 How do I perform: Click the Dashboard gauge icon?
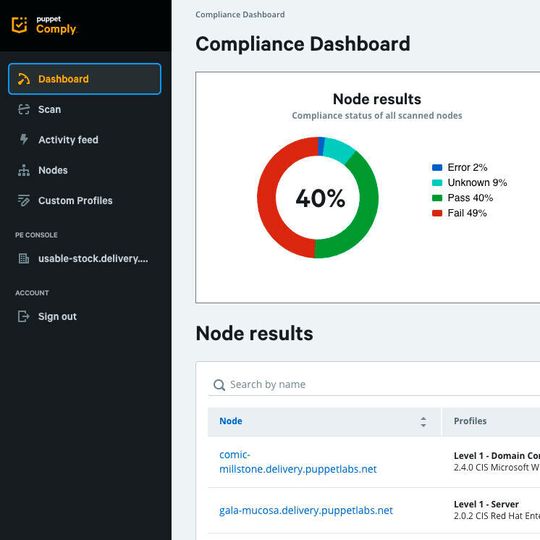(x=23, y=79)
